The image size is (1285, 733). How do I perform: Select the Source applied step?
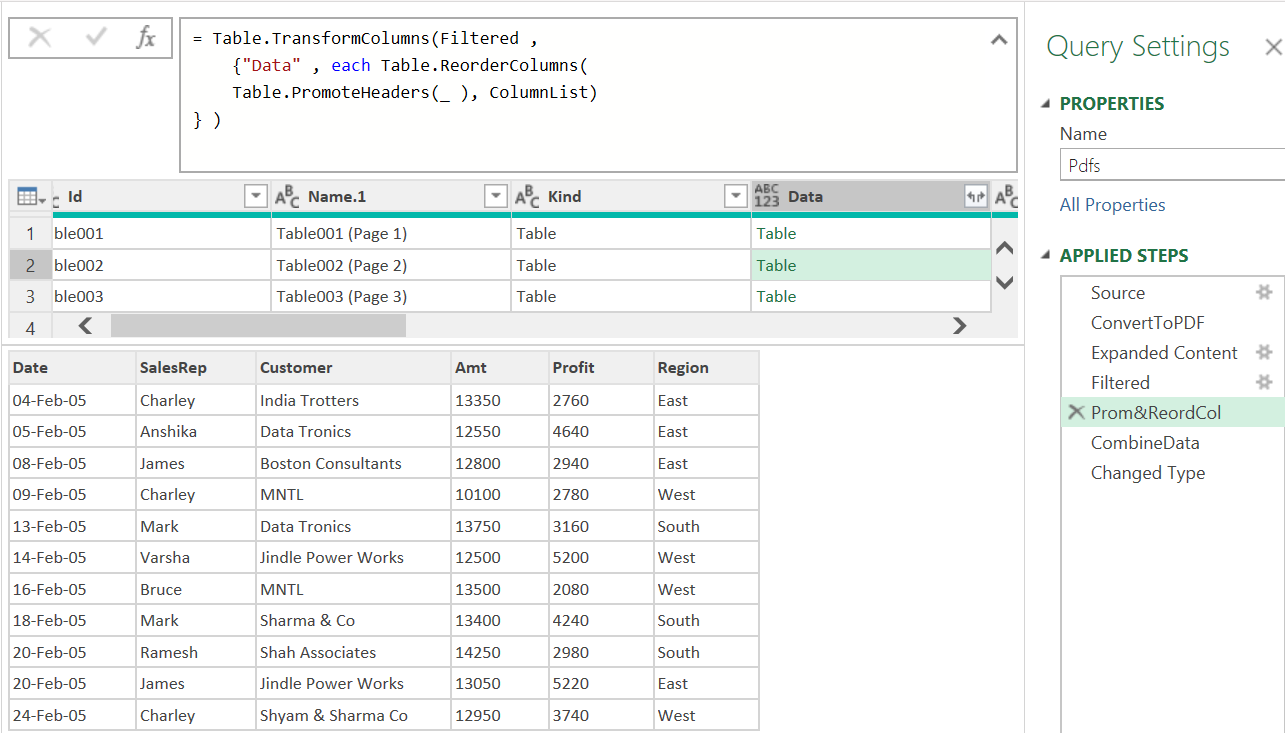(x=1117, y=293)
